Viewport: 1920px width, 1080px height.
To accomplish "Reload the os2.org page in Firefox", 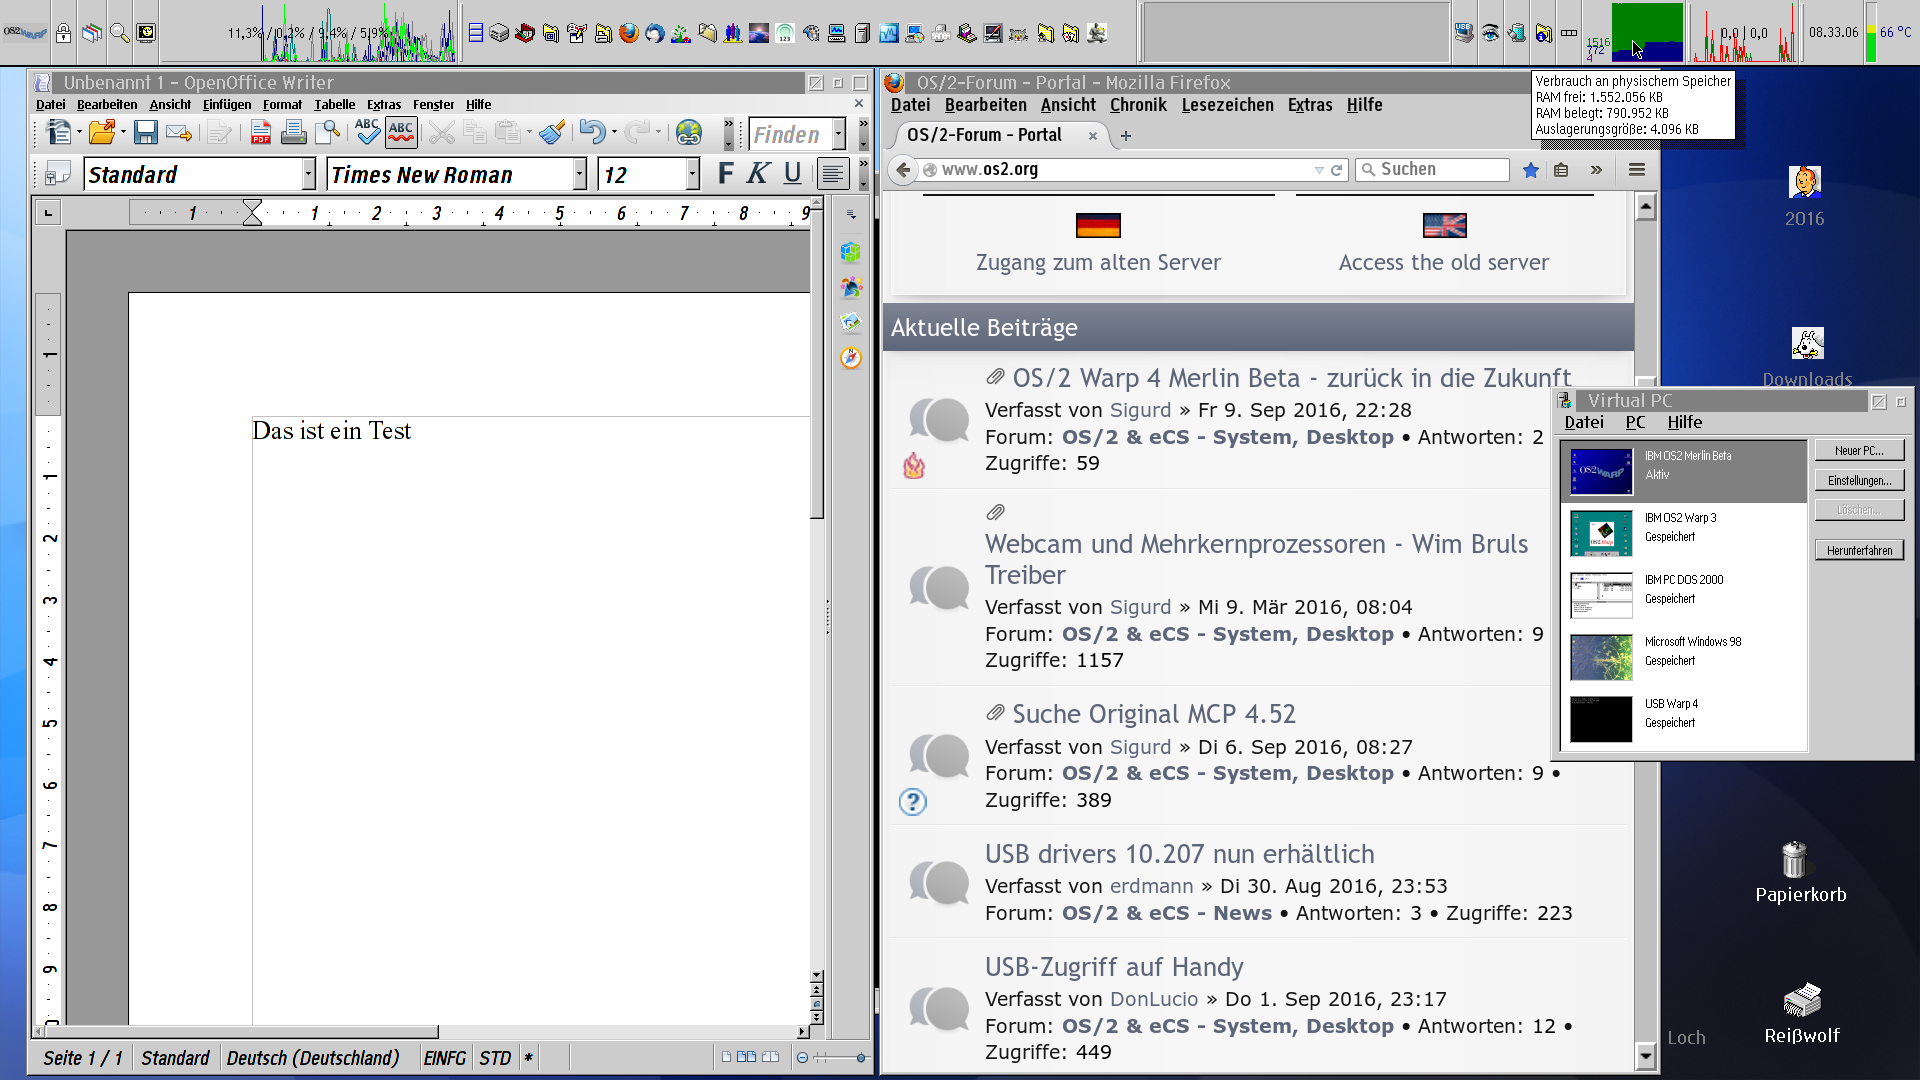I will 1336,170.
